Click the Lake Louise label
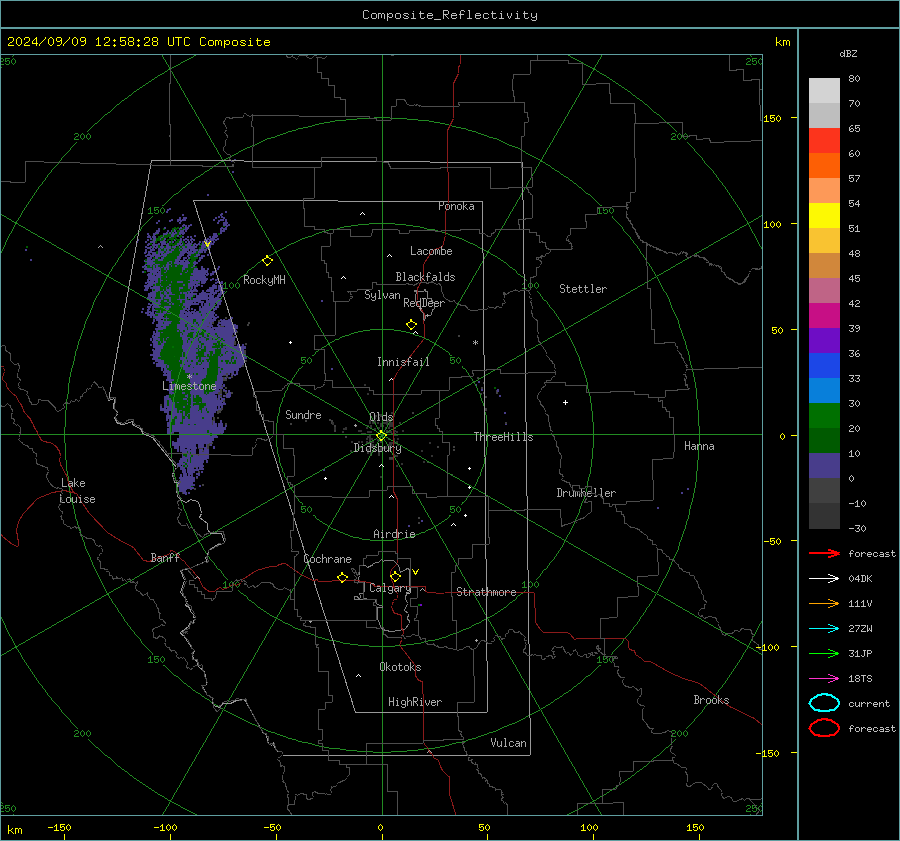 pos(77,491)
